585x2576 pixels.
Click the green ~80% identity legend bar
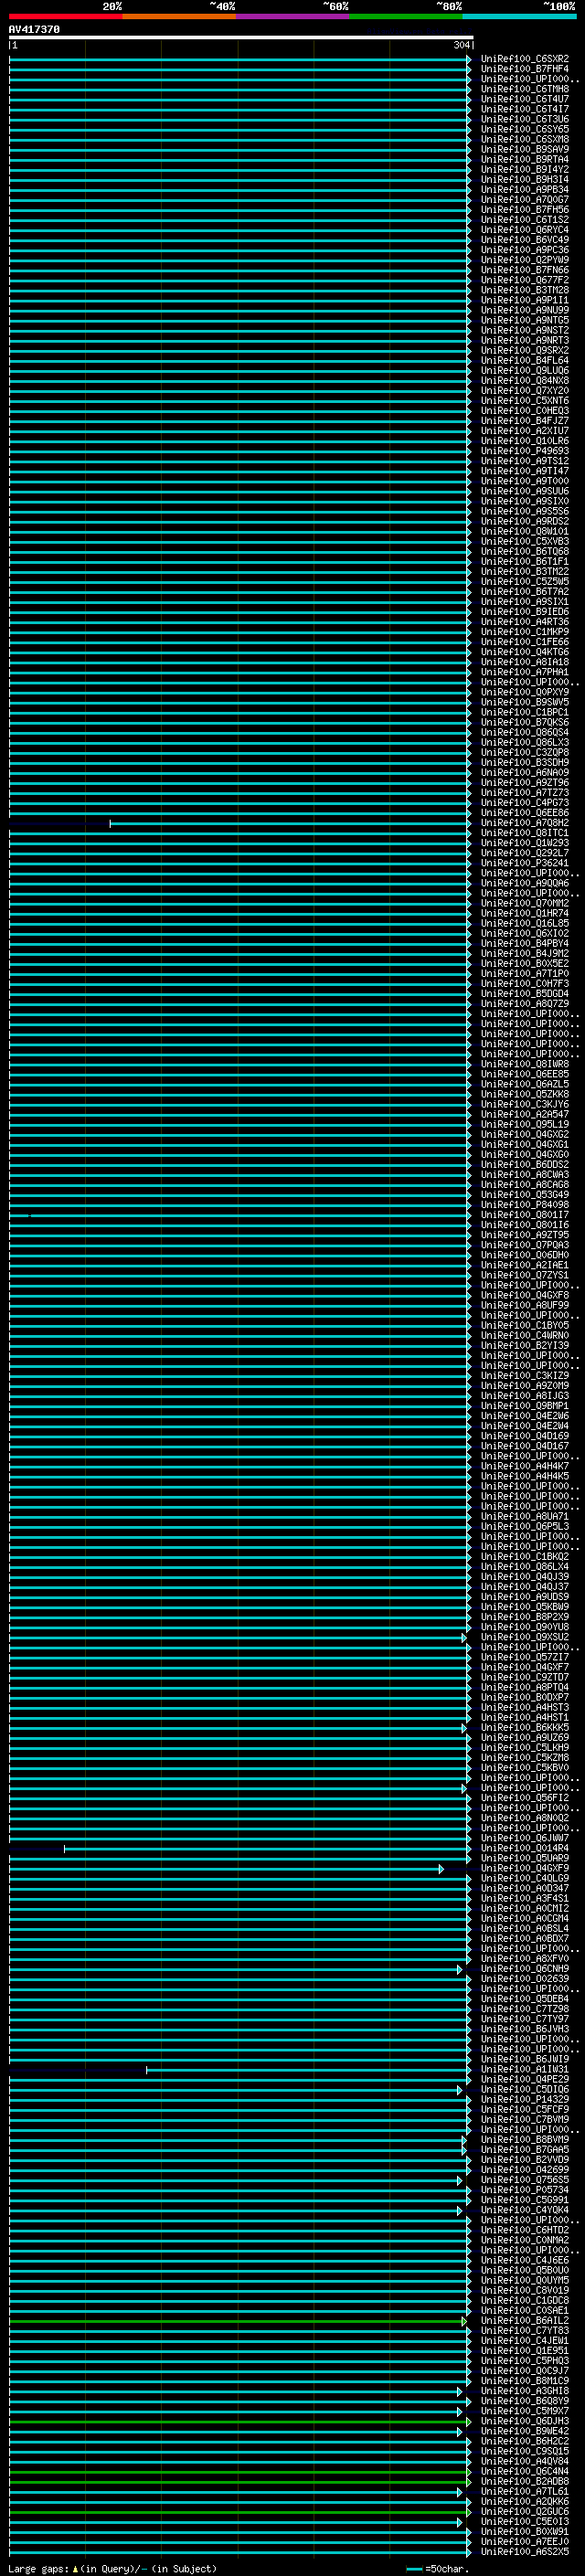(406, 16)
